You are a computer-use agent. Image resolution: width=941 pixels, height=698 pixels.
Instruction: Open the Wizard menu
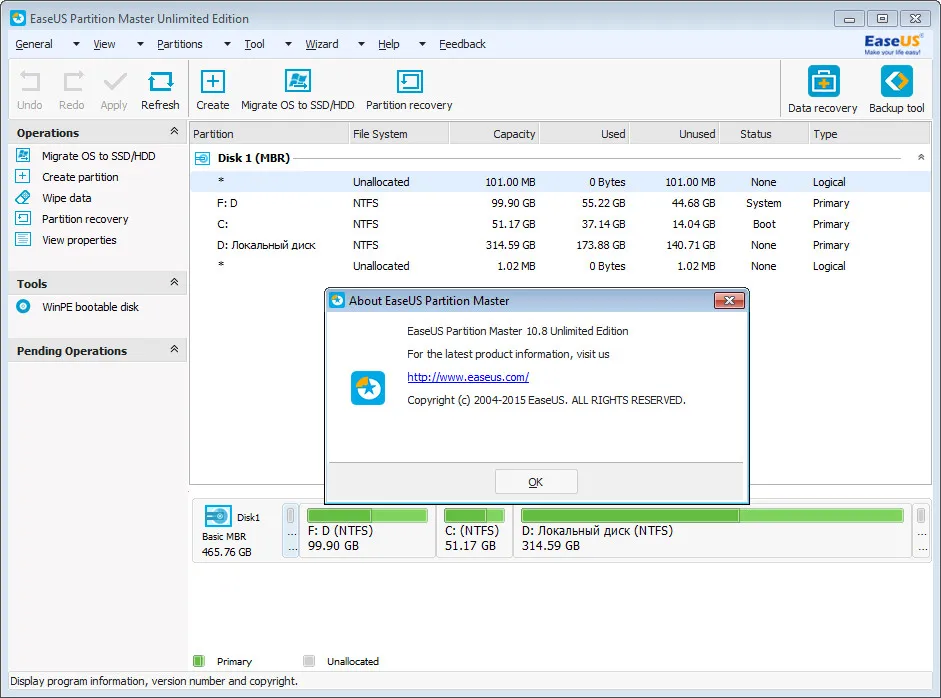[322, 44]
